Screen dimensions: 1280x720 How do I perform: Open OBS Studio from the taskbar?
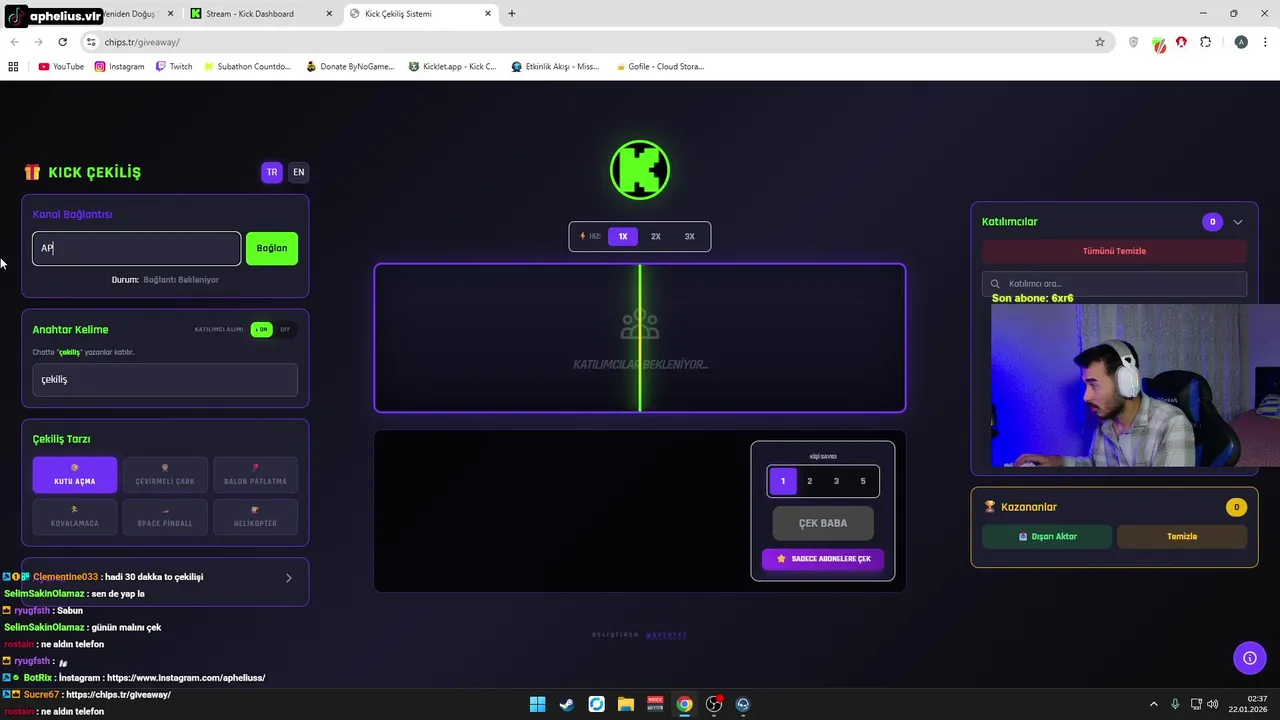[x=714, y=704]
